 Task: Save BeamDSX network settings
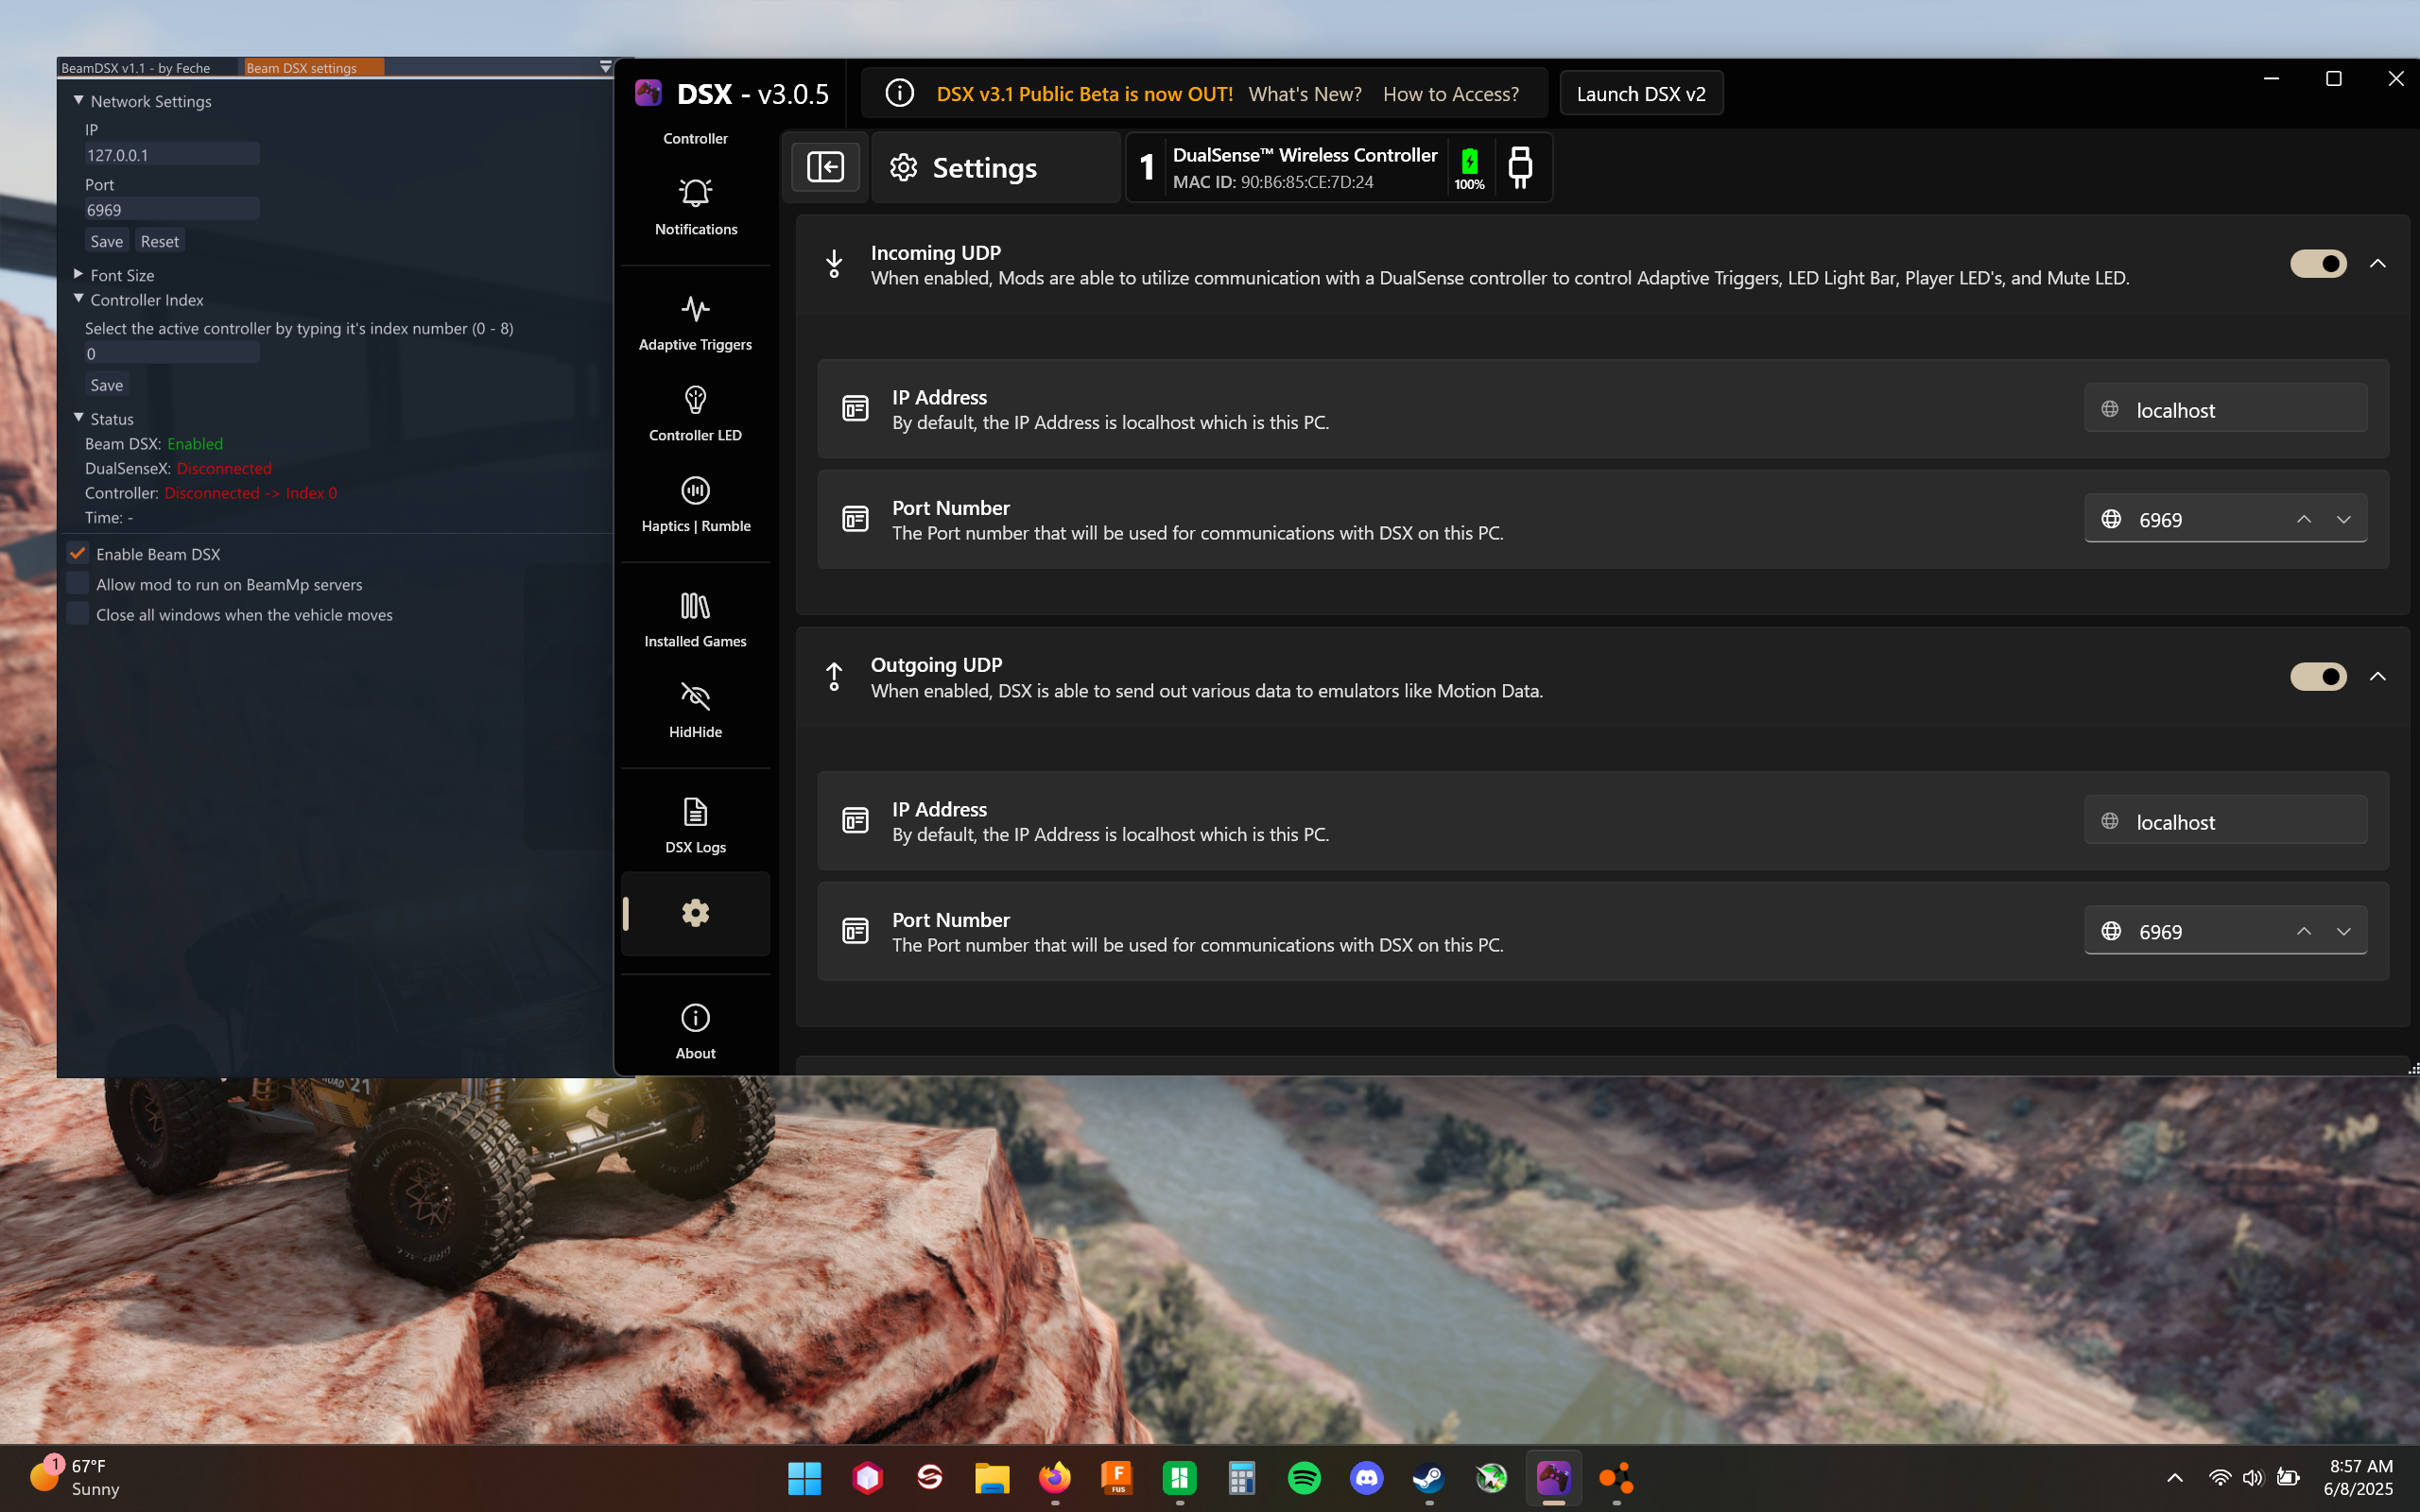[107, 241]
